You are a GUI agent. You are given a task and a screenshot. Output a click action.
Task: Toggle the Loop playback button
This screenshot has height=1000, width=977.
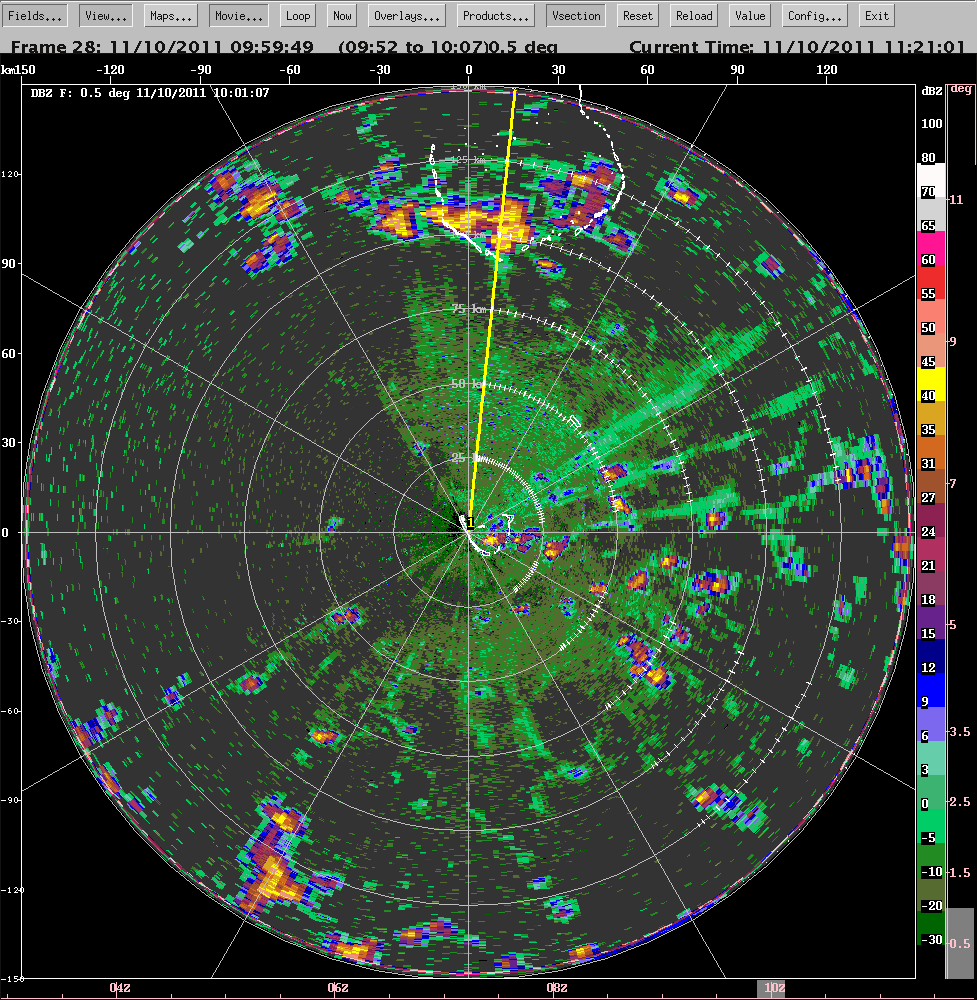(x=298, y=15)
